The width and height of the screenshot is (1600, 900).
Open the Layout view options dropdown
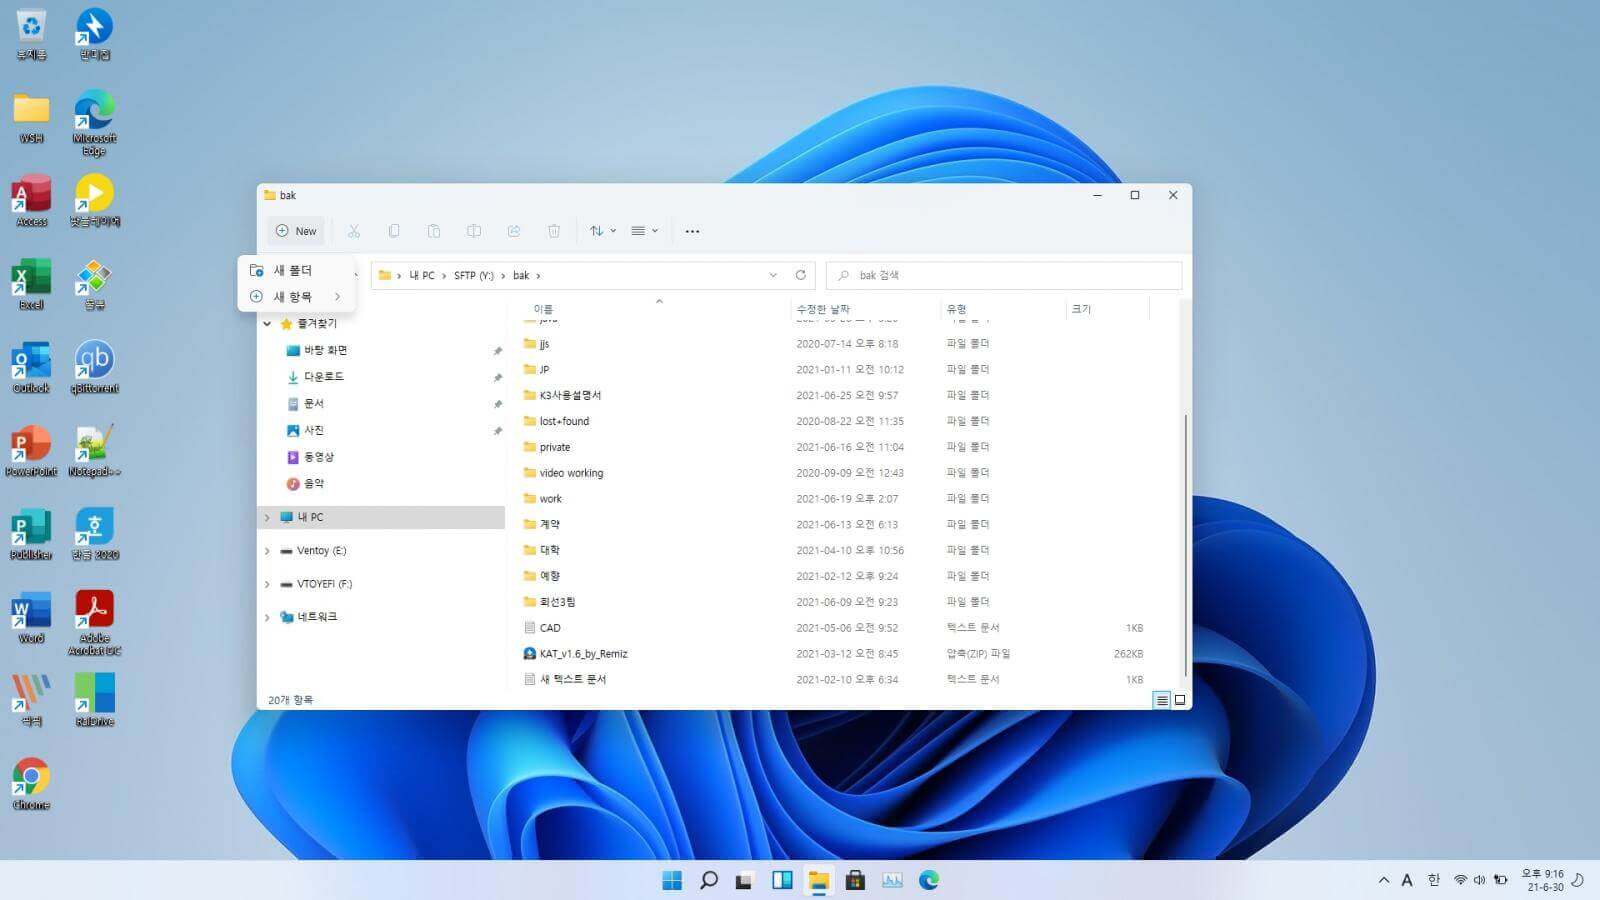pos(644,231)
